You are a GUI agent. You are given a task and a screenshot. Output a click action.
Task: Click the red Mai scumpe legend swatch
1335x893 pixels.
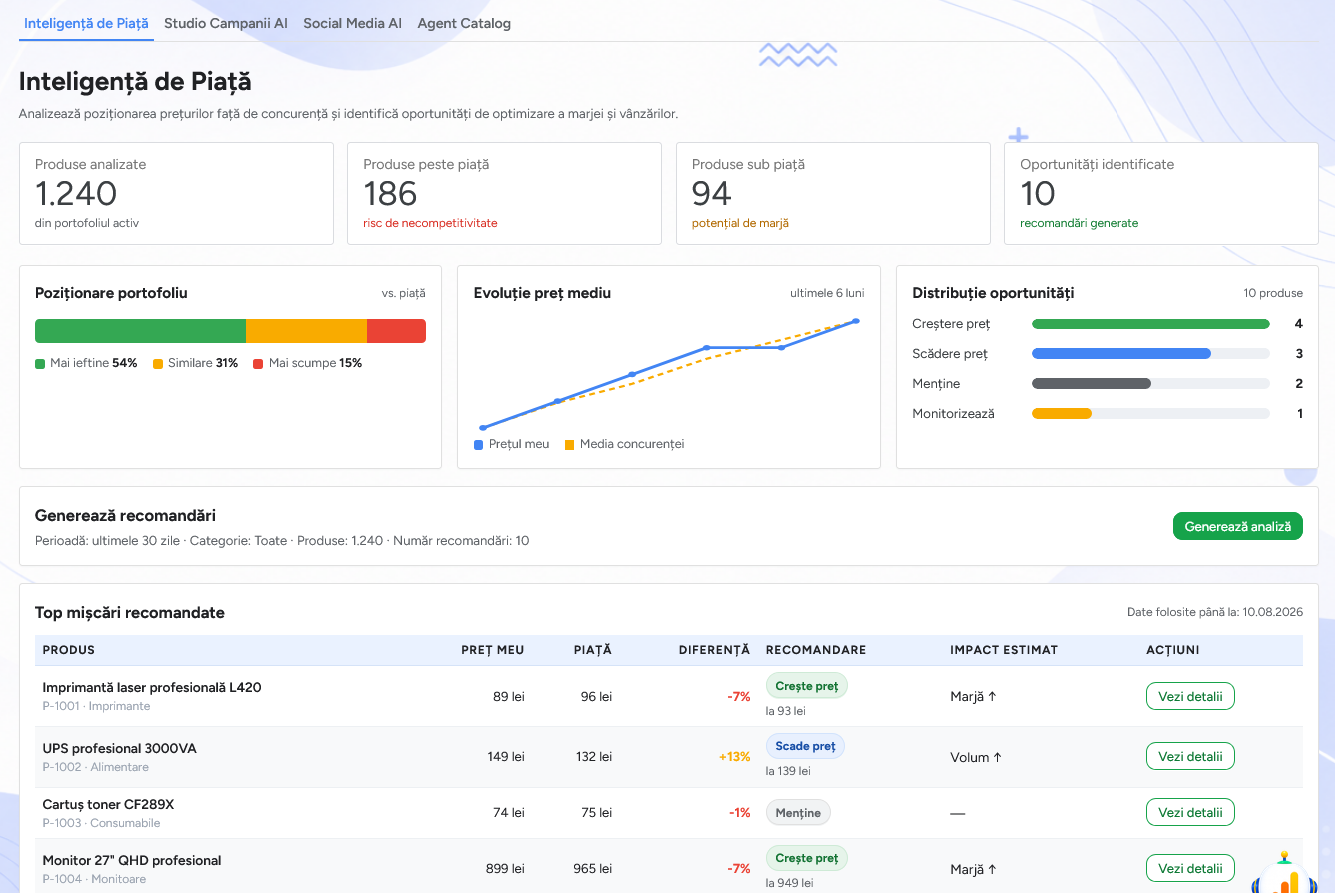point(258,364)
